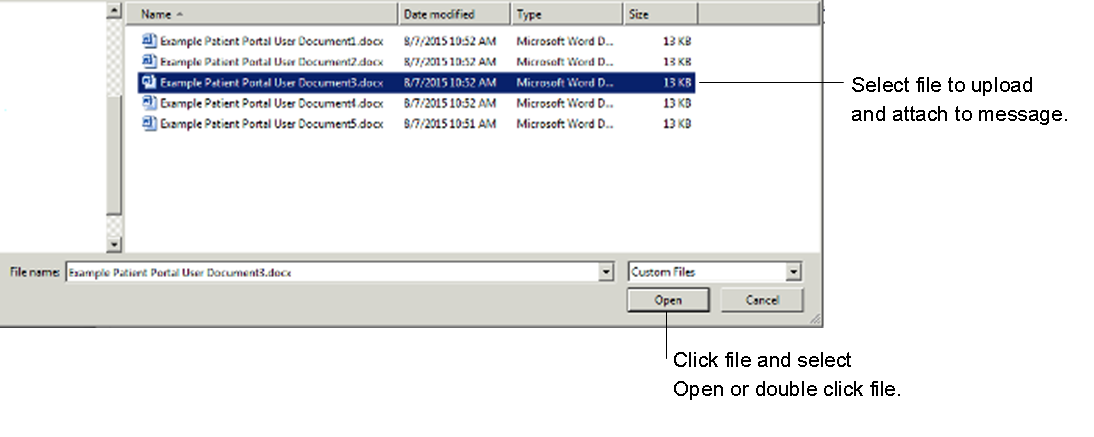Click the File name text field
1094x437 pixels.
[330, 272]
